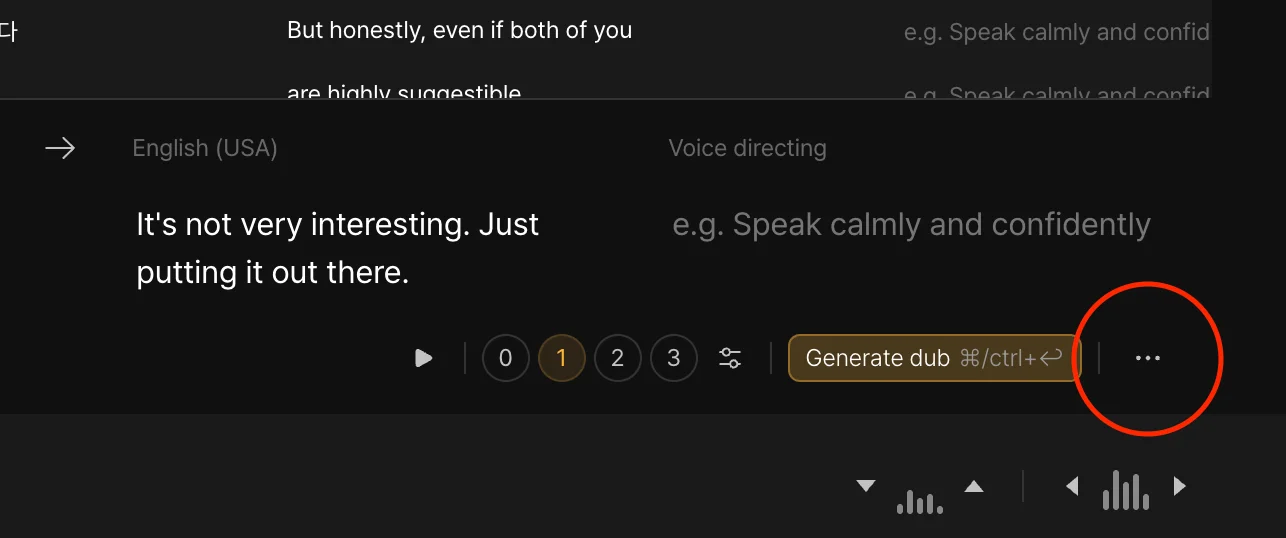Open the sliders settings icon
This screenshot has width=1286, height=538.
pos(730,358)
